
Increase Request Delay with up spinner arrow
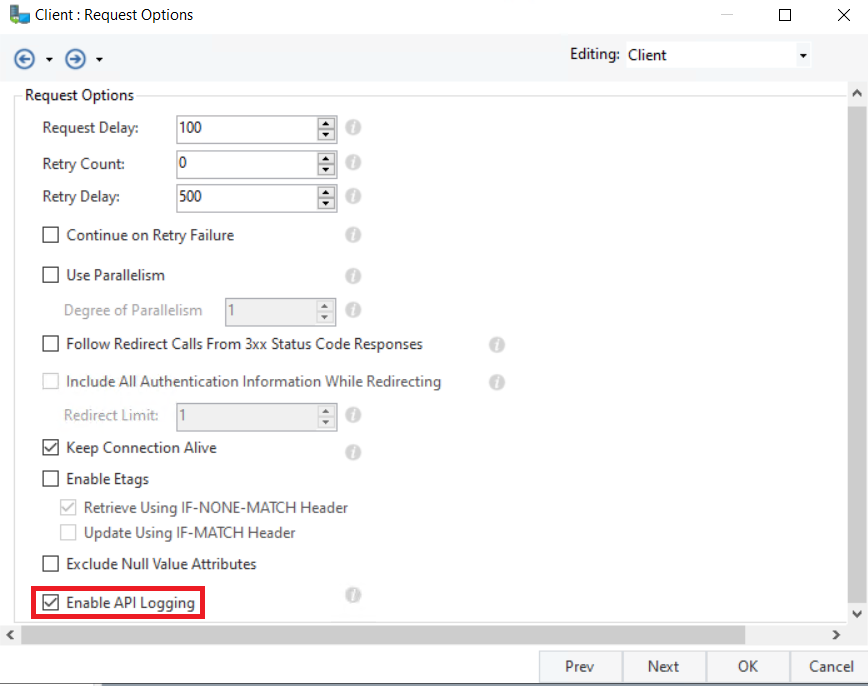(x=325, y=123)
